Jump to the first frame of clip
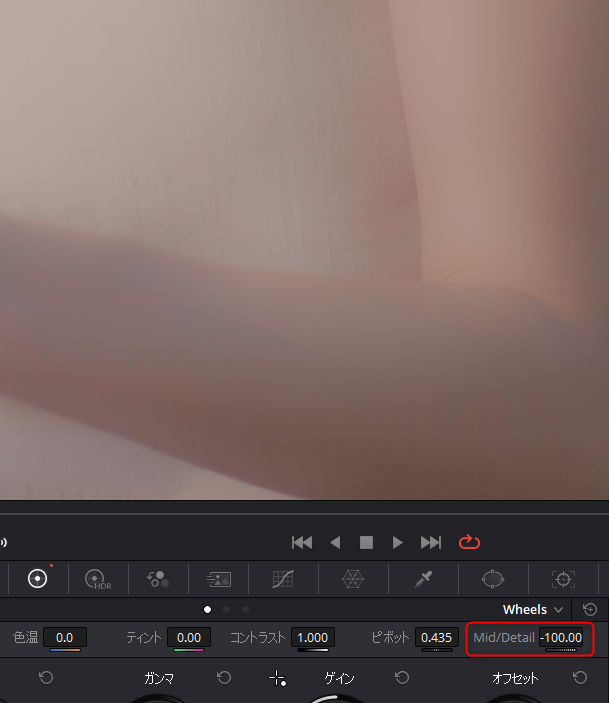Screen dimensions: 609x703 [302, 542]
